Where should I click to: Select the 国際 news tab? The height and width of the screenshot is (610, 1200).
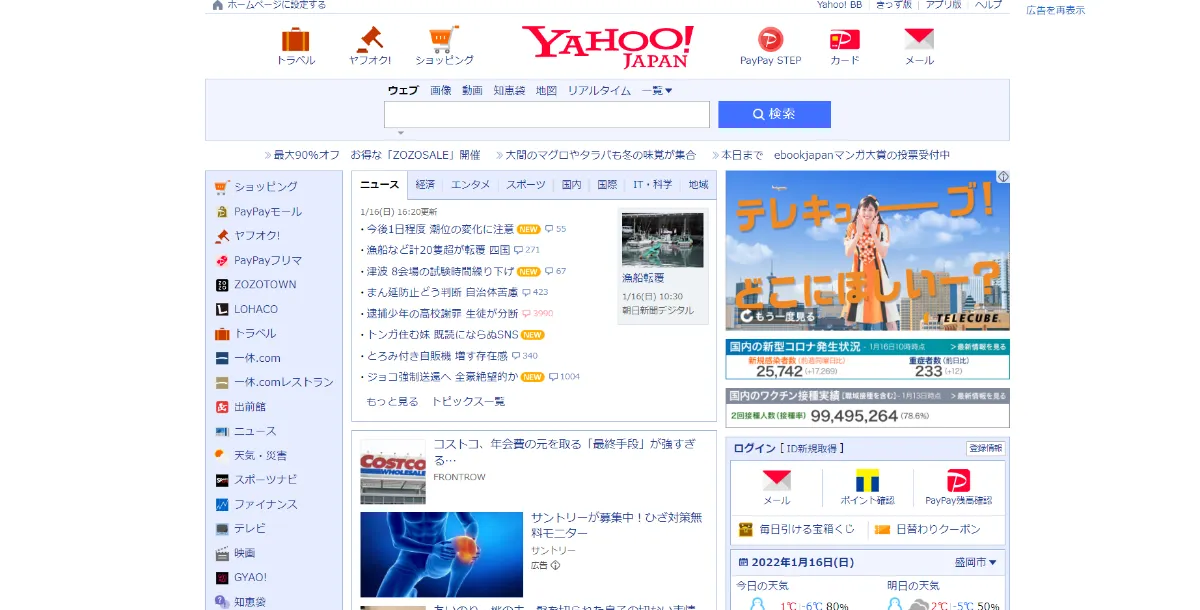click(x=607, y=185)
